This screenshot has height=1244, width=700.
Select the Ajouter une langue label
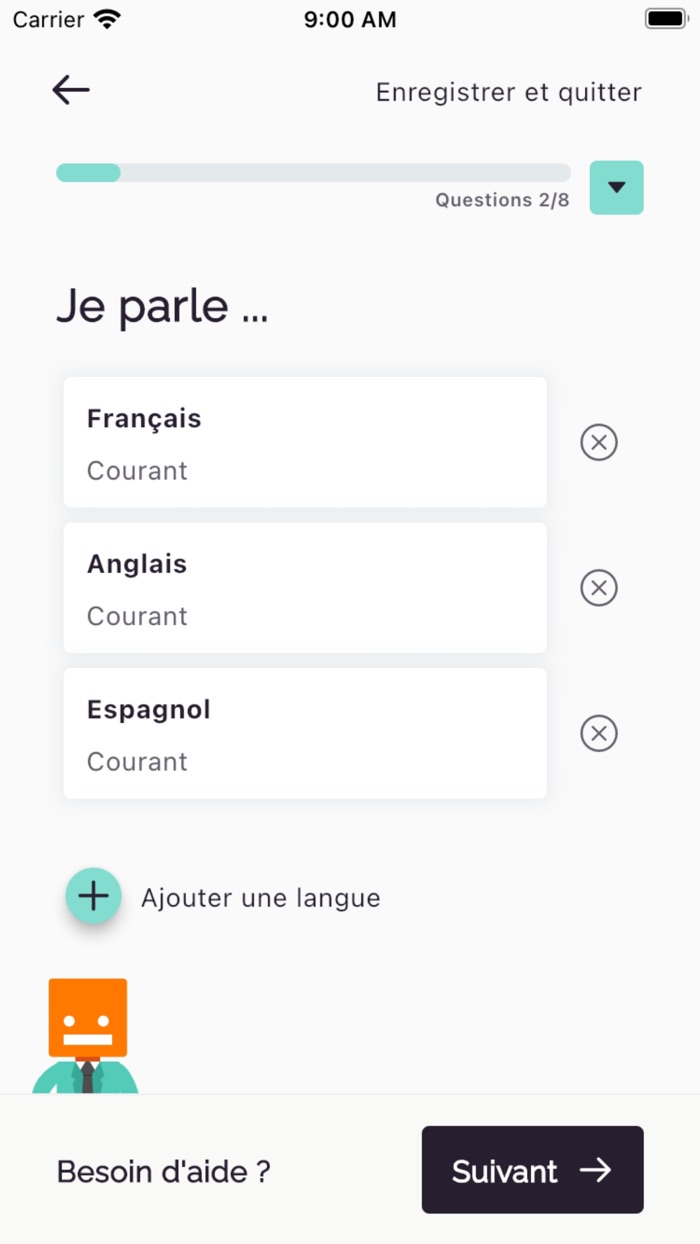pos(260,898)
